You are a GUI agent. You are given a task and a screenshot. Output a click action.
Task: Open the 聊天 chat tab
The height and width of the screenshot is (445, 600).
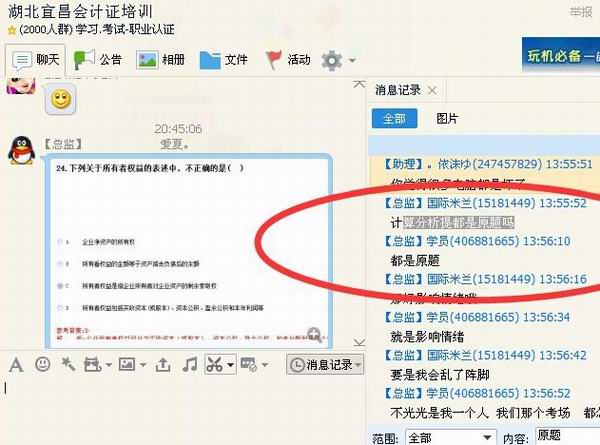point(35,60)
